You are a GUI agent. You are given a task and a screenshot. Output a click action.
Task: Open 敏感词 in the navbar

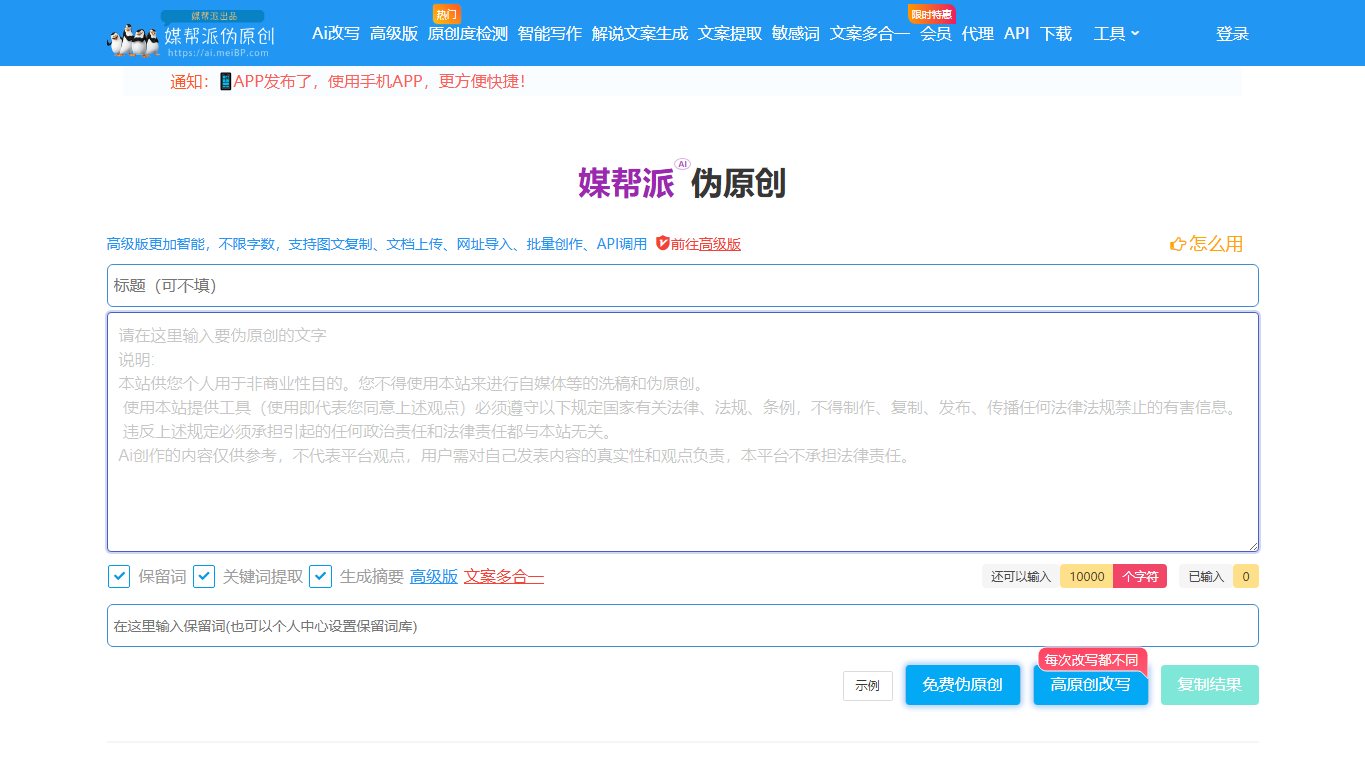click(x=796, y=34)
